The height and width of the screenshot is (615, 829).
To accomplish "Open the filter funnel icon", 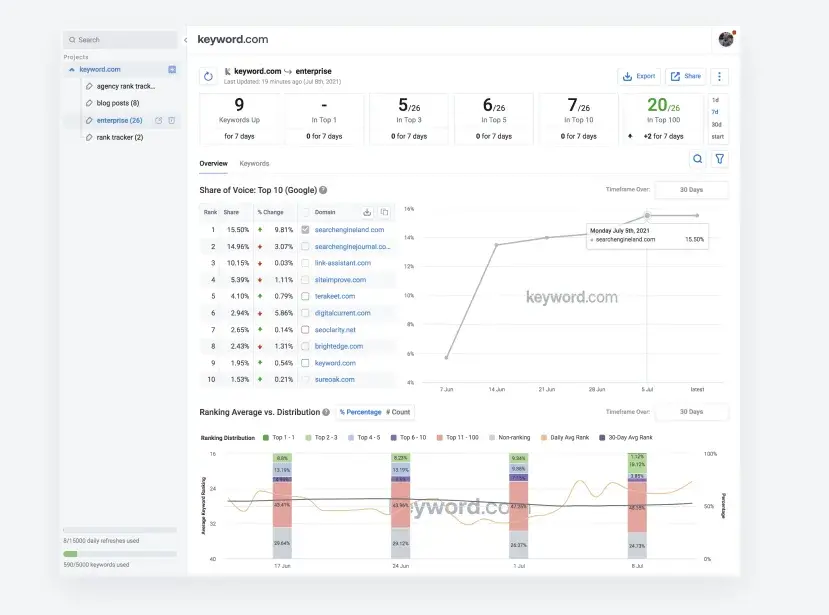I will point(720,158).
